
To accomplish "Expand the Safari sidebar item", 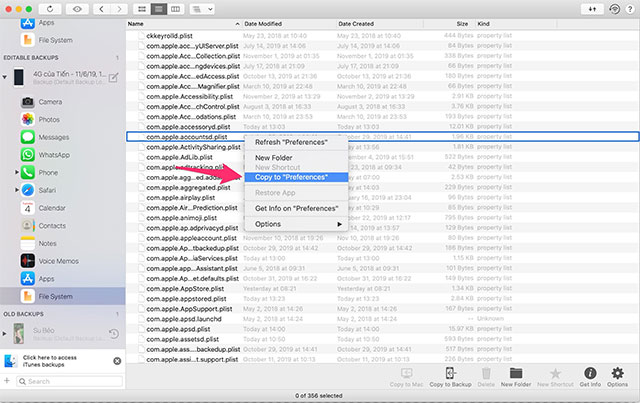I will tap(17, 190).
